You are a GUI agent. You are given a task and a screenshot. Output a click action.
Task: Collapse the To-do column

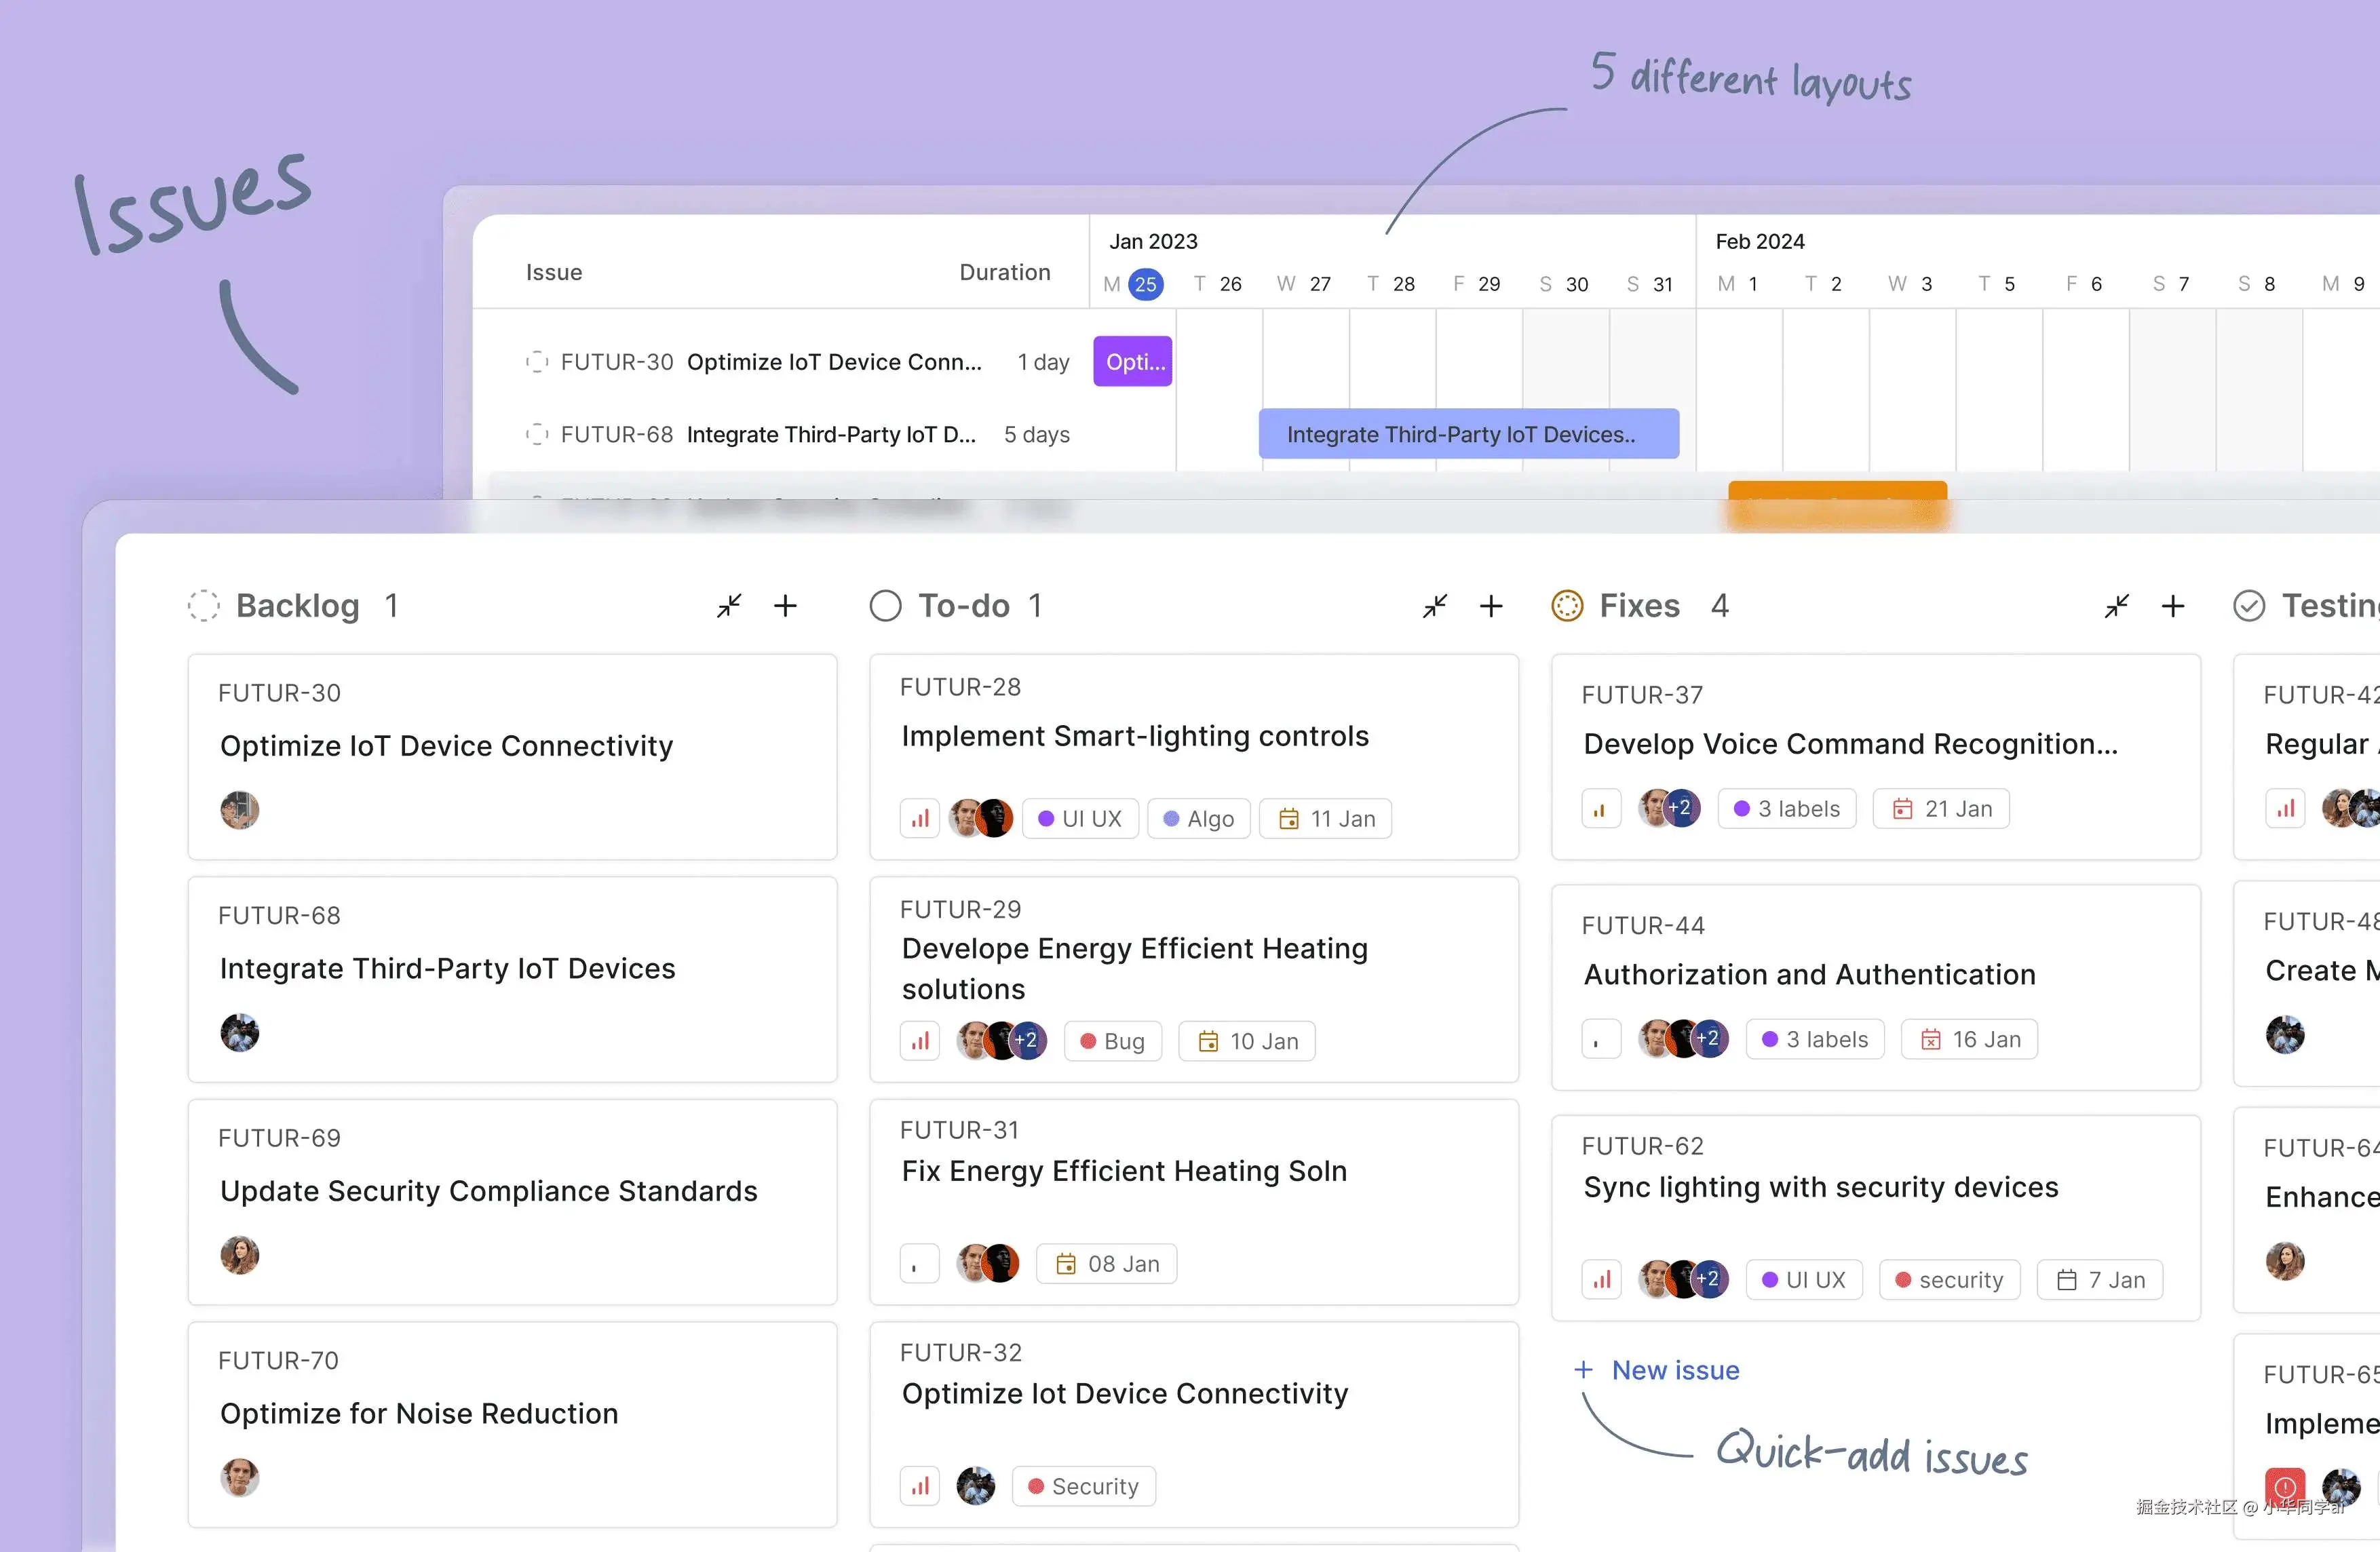tap(1435, 606)
